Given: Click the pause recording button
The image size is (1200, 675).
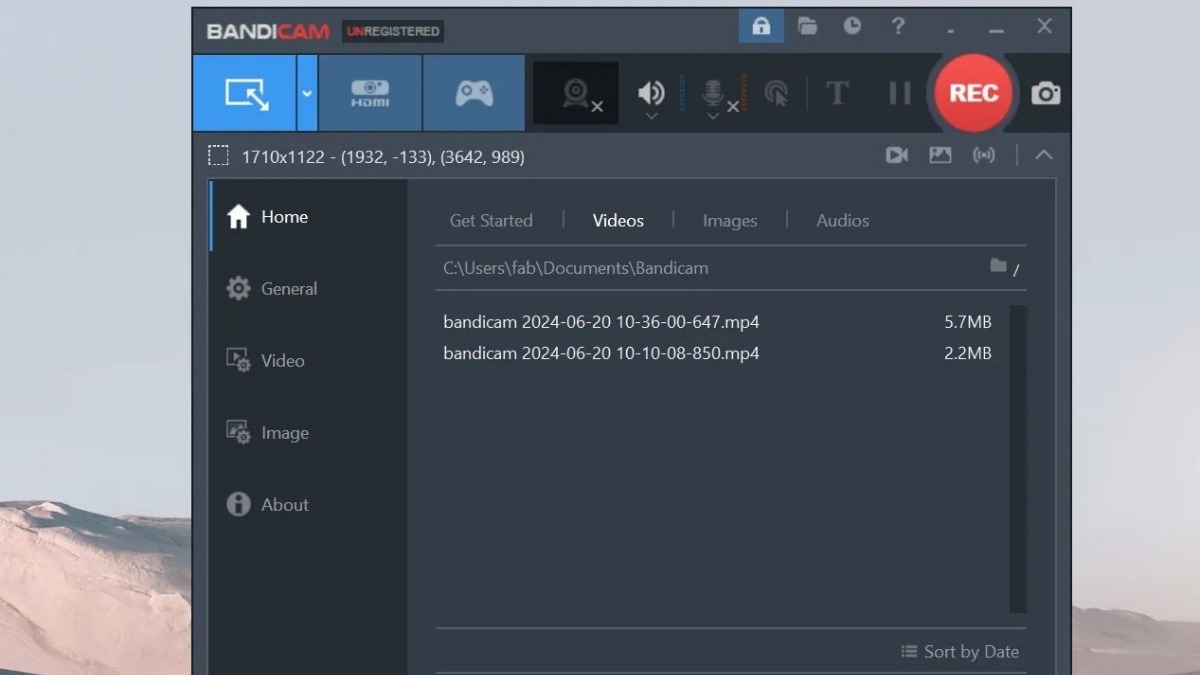Looking at the screenshot, I should point(900,93).
